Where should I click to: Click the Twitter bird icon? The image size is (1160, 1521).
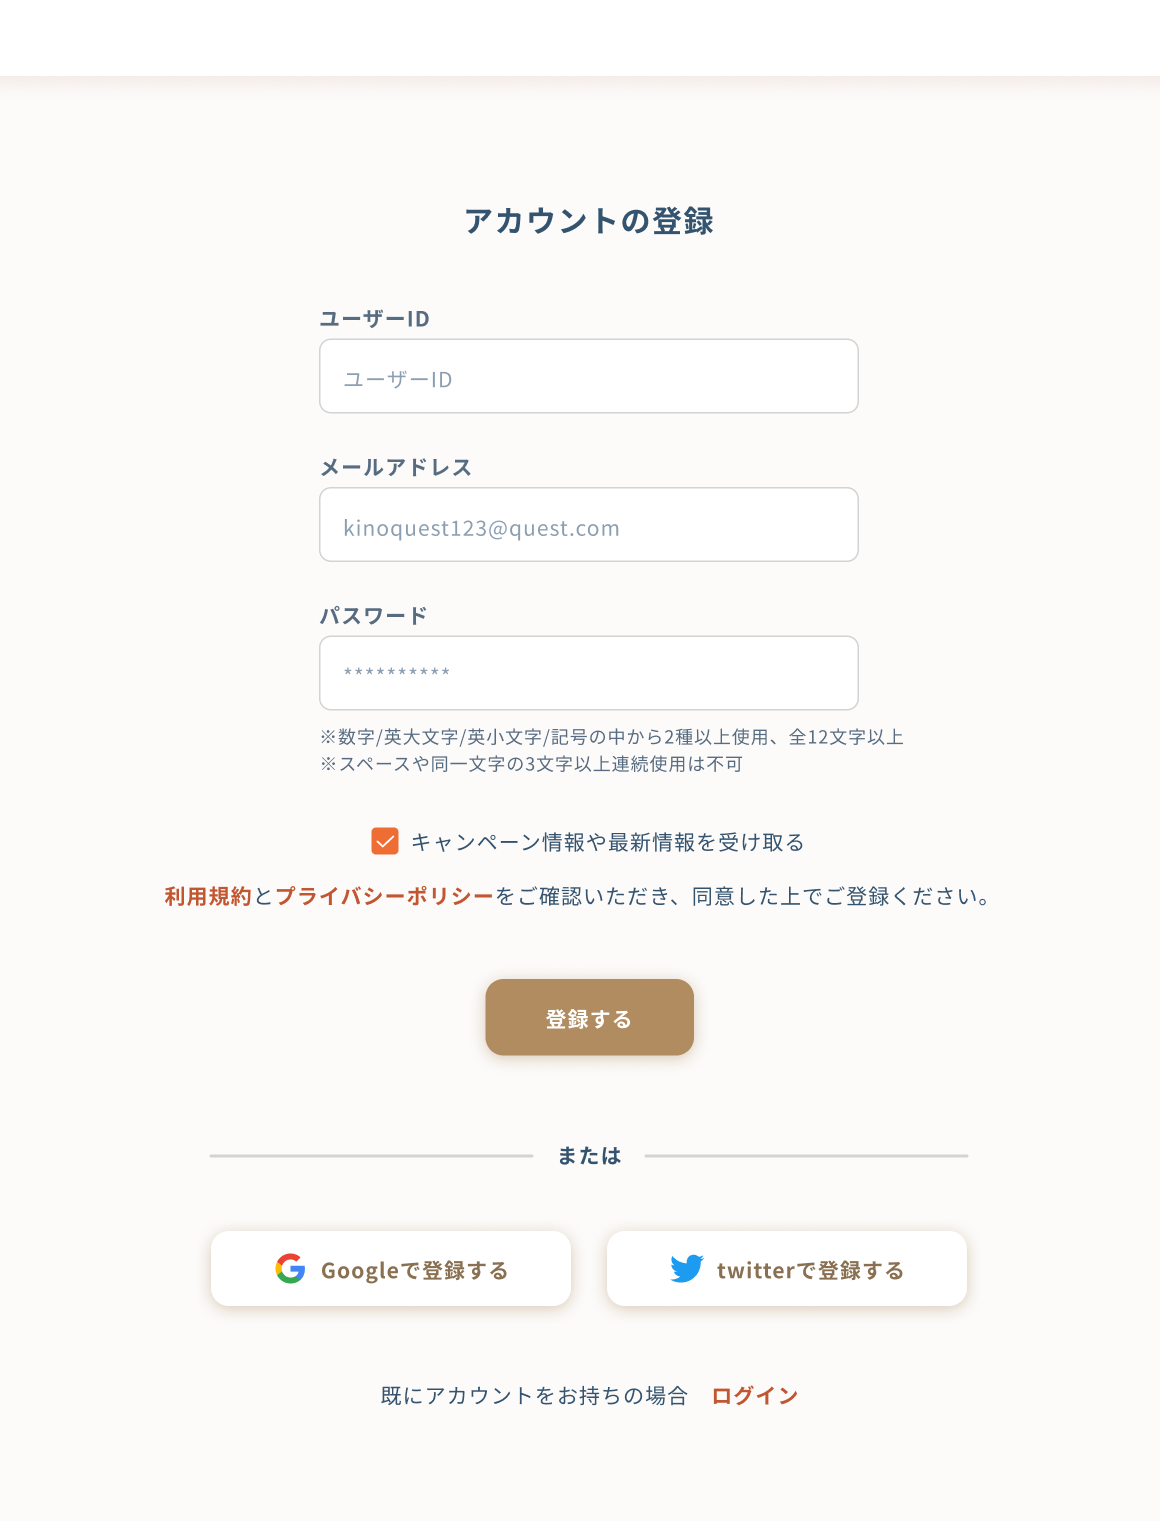687,1269
